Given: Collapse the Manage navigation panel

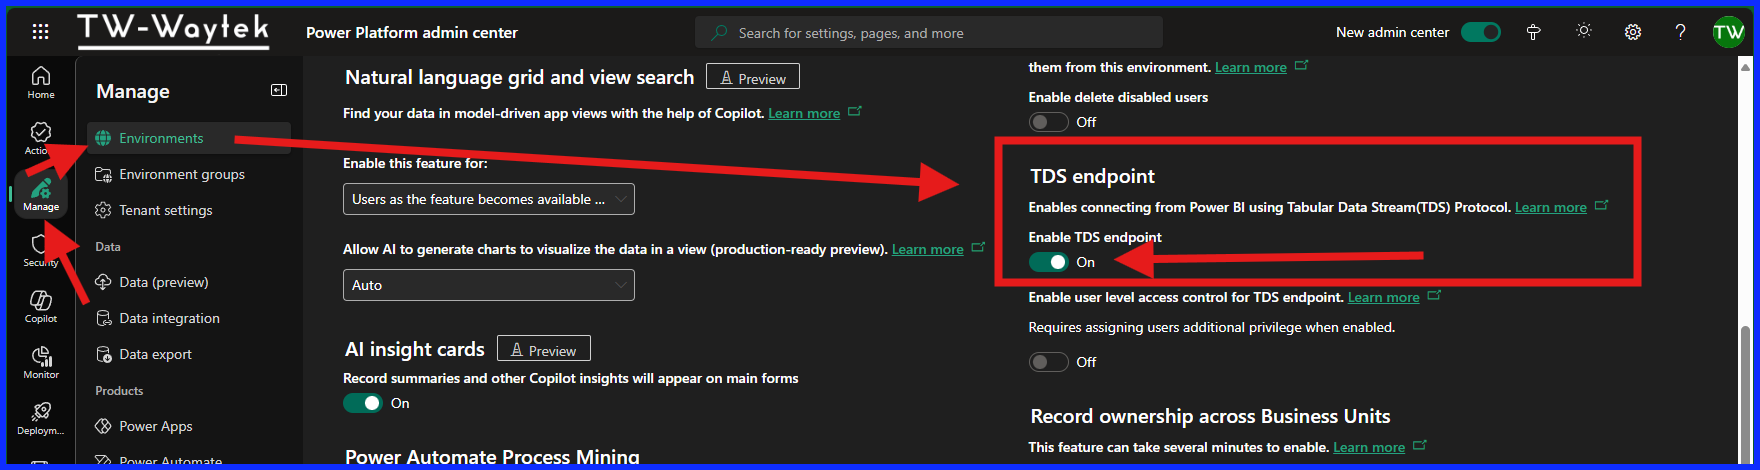Looking at the screenshot, I should coord(279,91).
